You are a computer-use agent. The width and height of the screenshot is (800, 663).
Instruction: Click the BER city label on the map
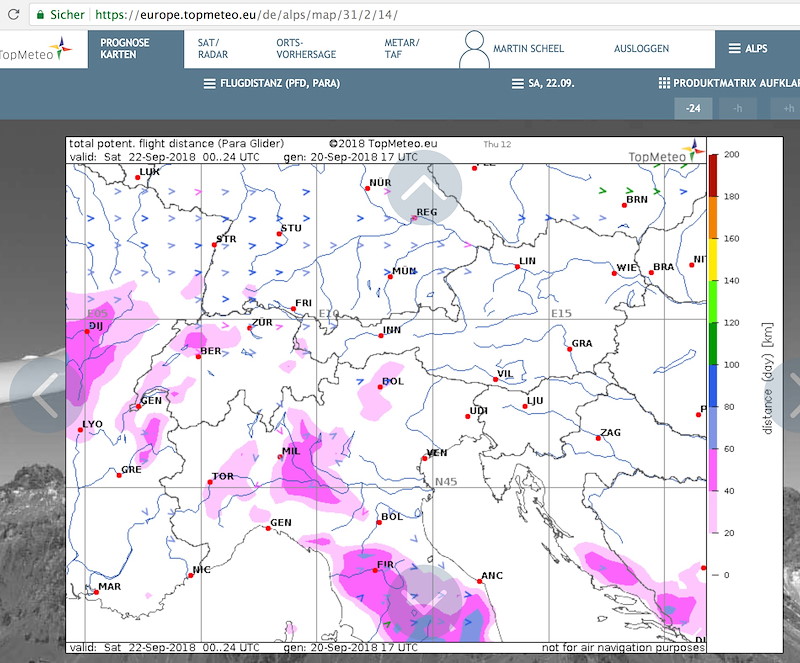pyautogui.click(x=211, y=351)
